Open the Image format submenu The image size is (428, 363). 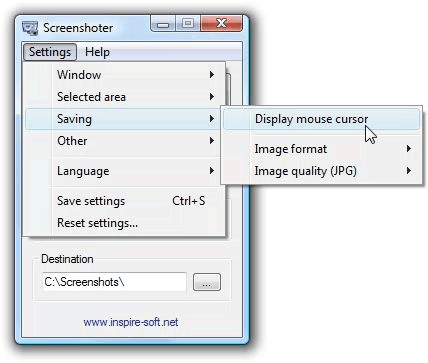pyautogui.click(x=321, y=149)
